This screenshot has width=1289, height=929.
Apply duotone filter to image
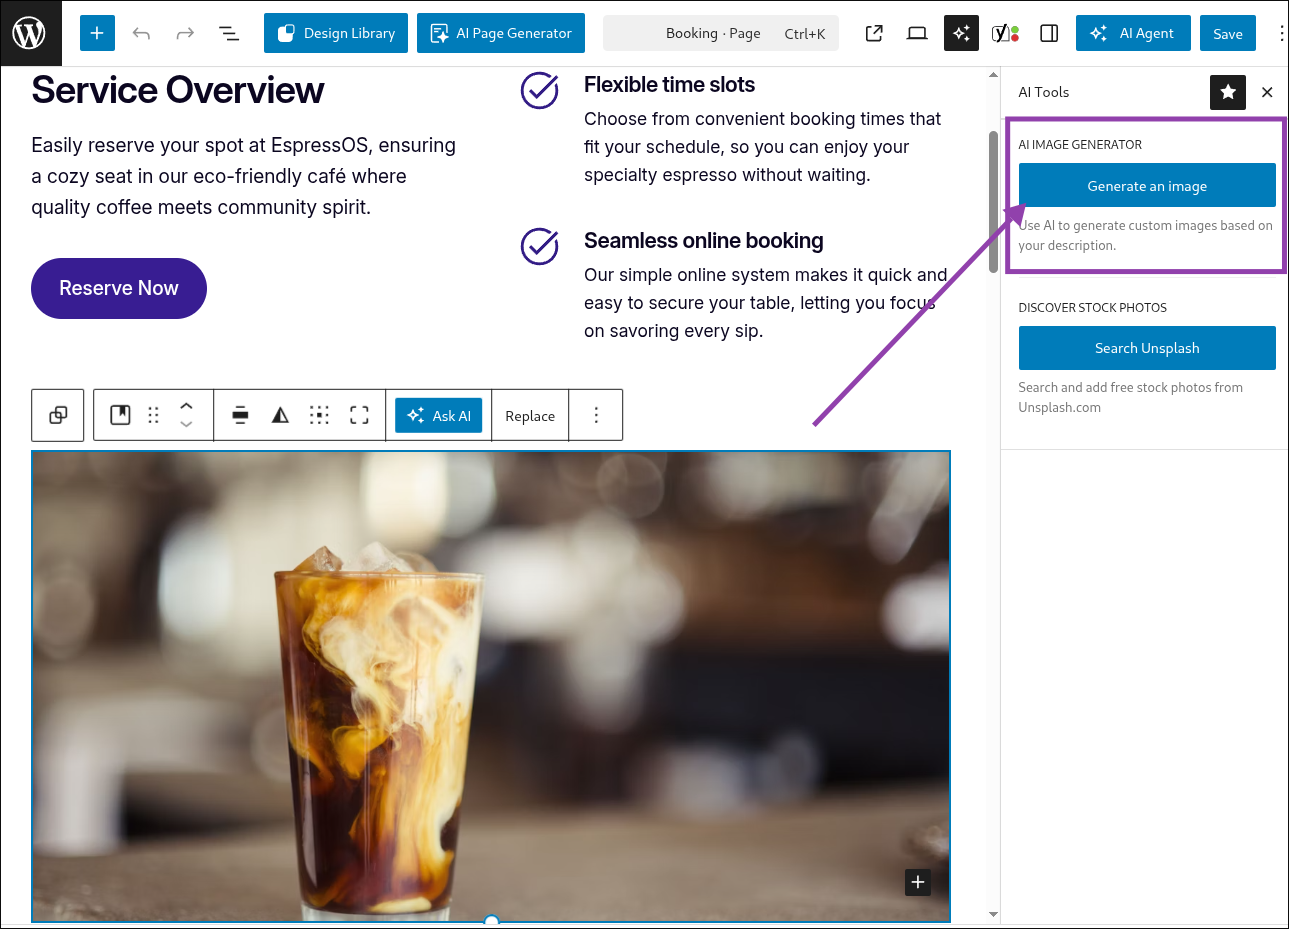pos(280,415)
